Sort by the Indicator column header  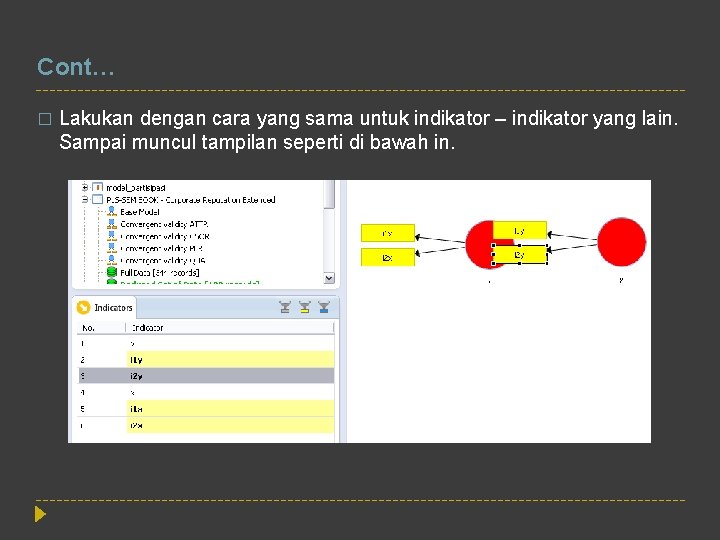(230, 328)
